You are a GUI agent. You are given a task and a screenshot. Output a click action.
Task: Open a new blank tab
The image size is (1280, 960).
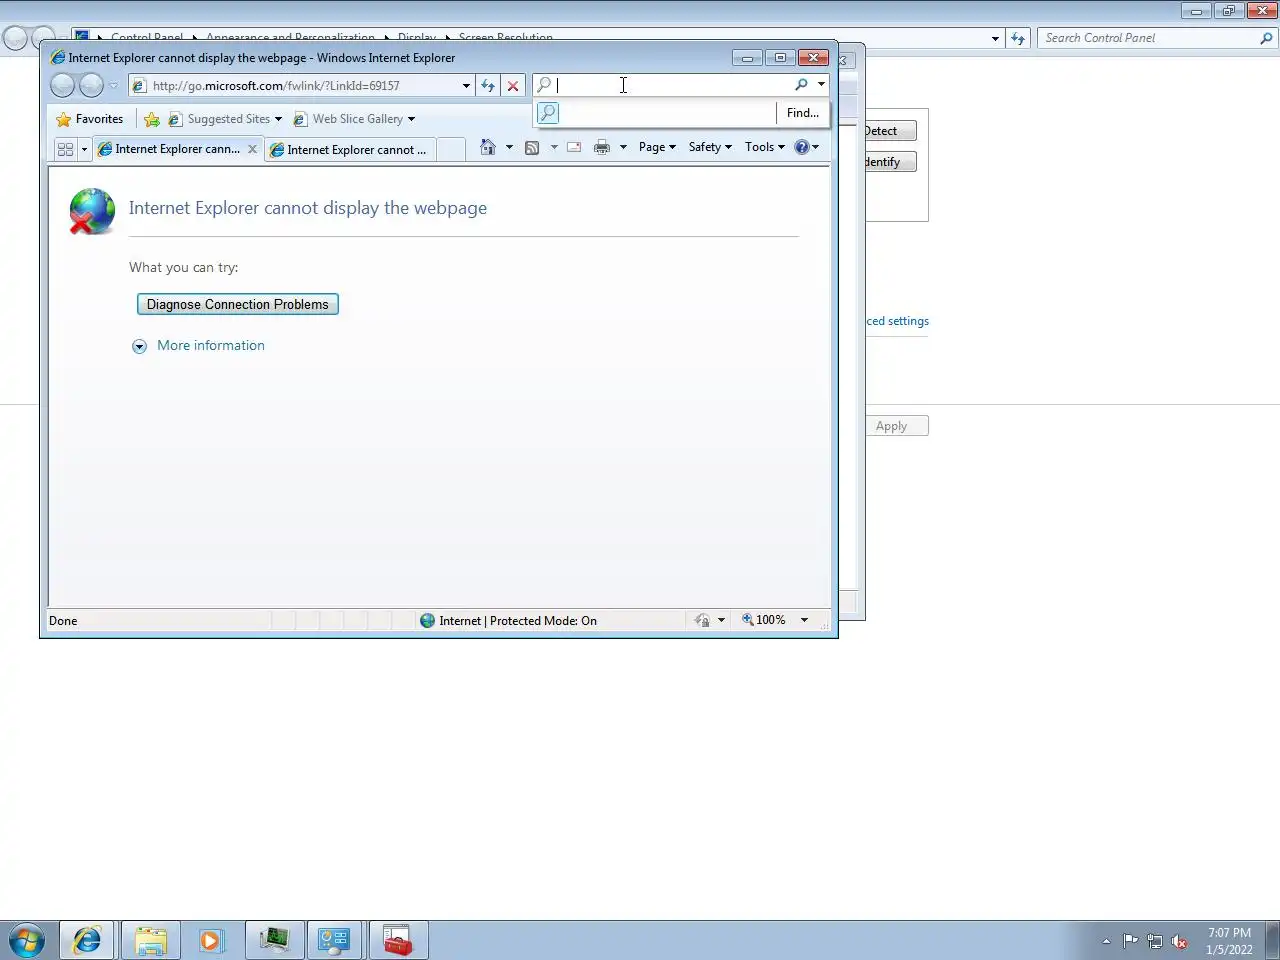[x=451, y=150]
